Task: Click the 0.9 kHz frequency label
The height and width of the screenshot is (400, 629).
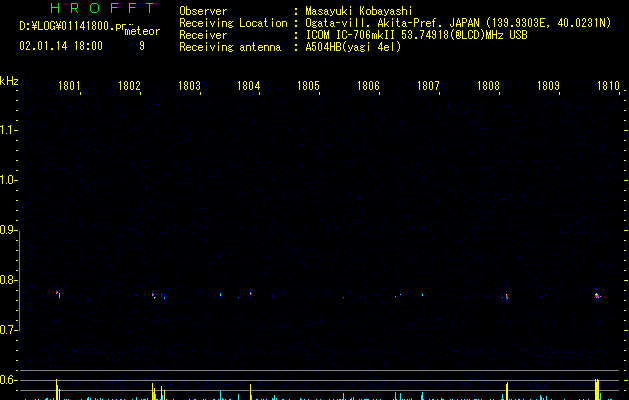Action: (x=8, y=230)
